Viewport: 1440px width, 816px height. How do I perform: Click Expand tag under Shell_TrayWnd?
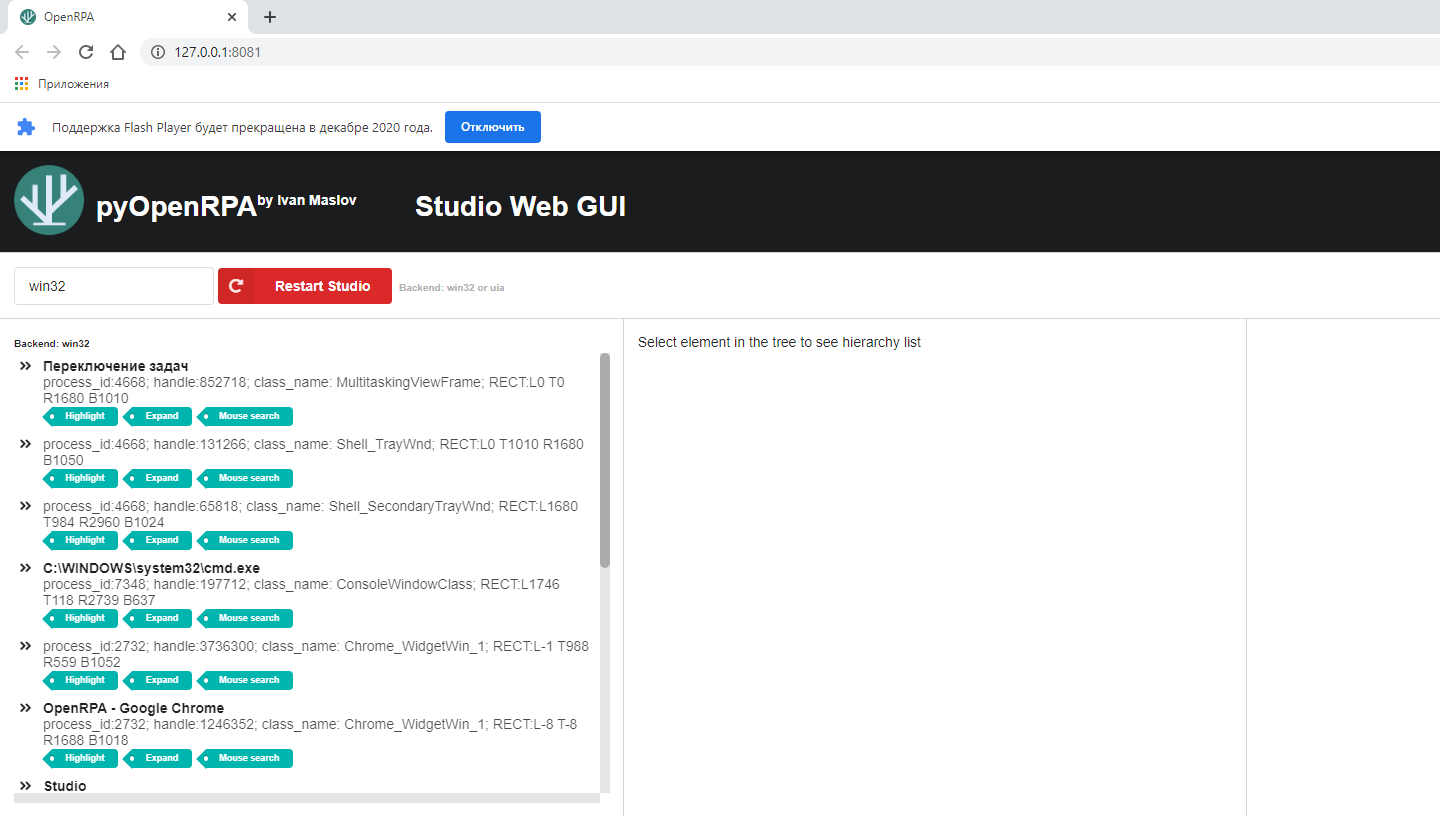pos(158,478)
